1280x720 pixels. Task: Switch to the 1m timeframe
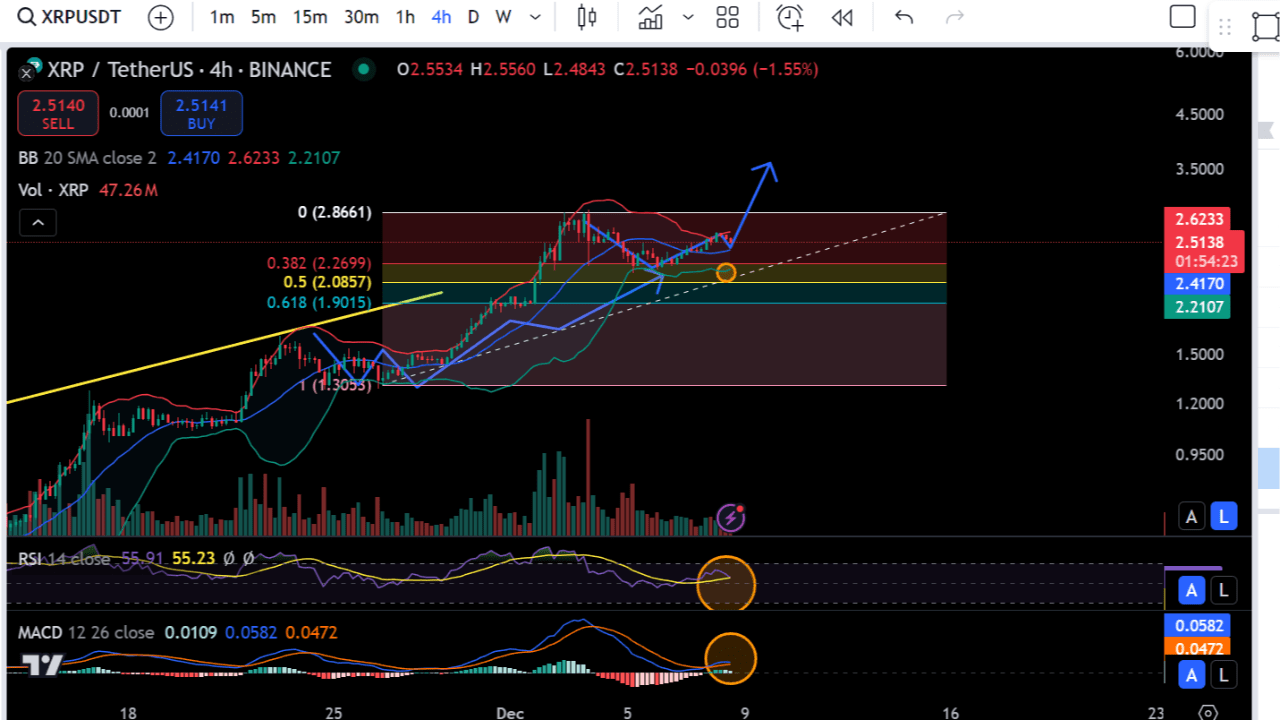pos(222,17)
